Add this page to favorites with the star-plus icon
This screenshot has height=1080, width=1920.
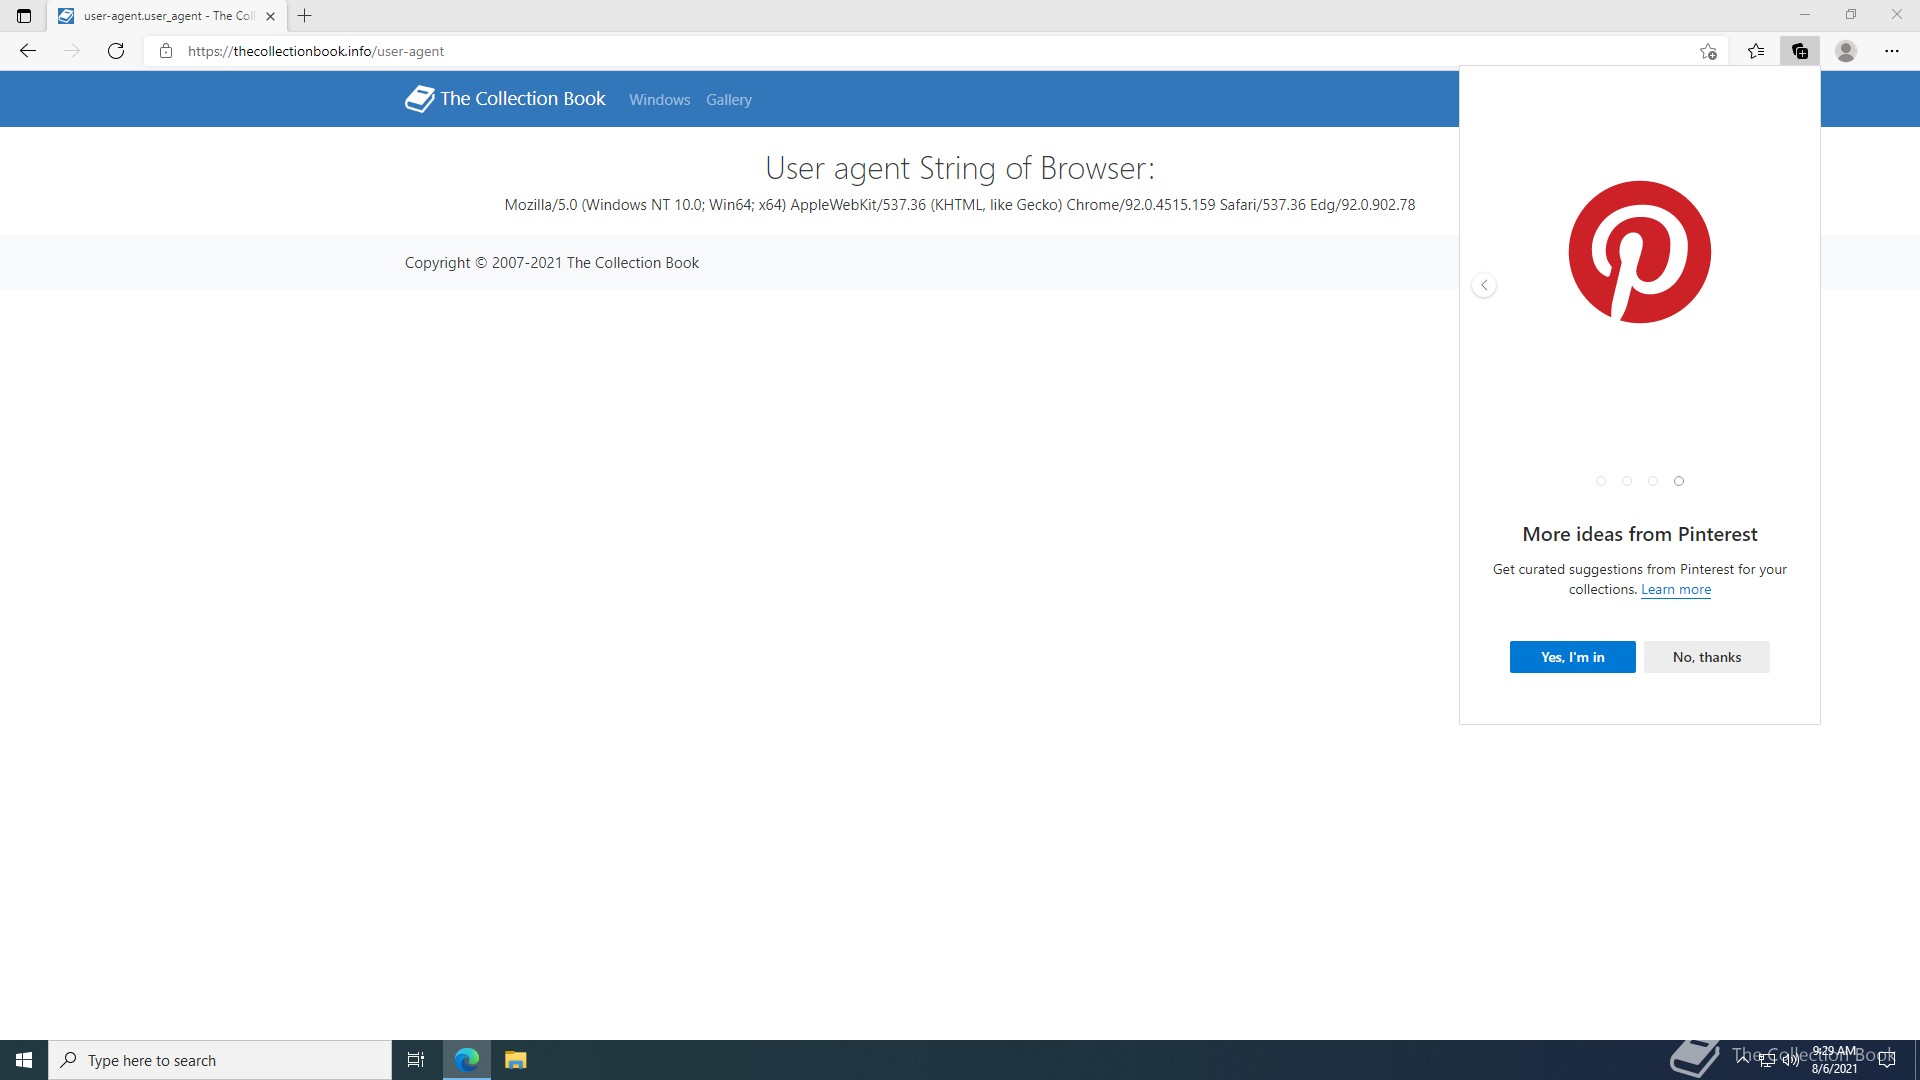[1708, 51]
